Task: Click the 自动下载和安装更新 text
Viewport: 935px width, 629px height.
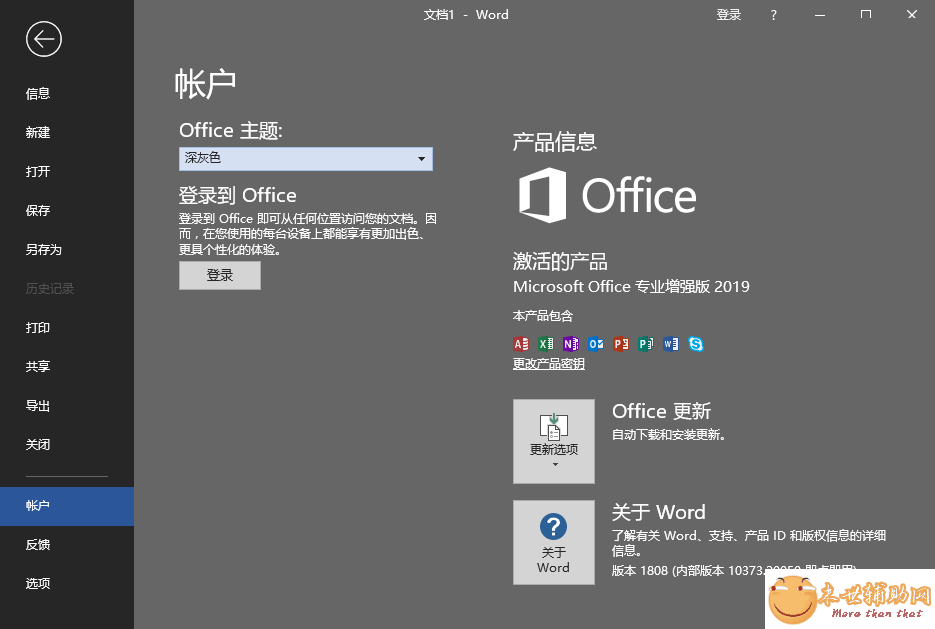Action: coord(668,435)
